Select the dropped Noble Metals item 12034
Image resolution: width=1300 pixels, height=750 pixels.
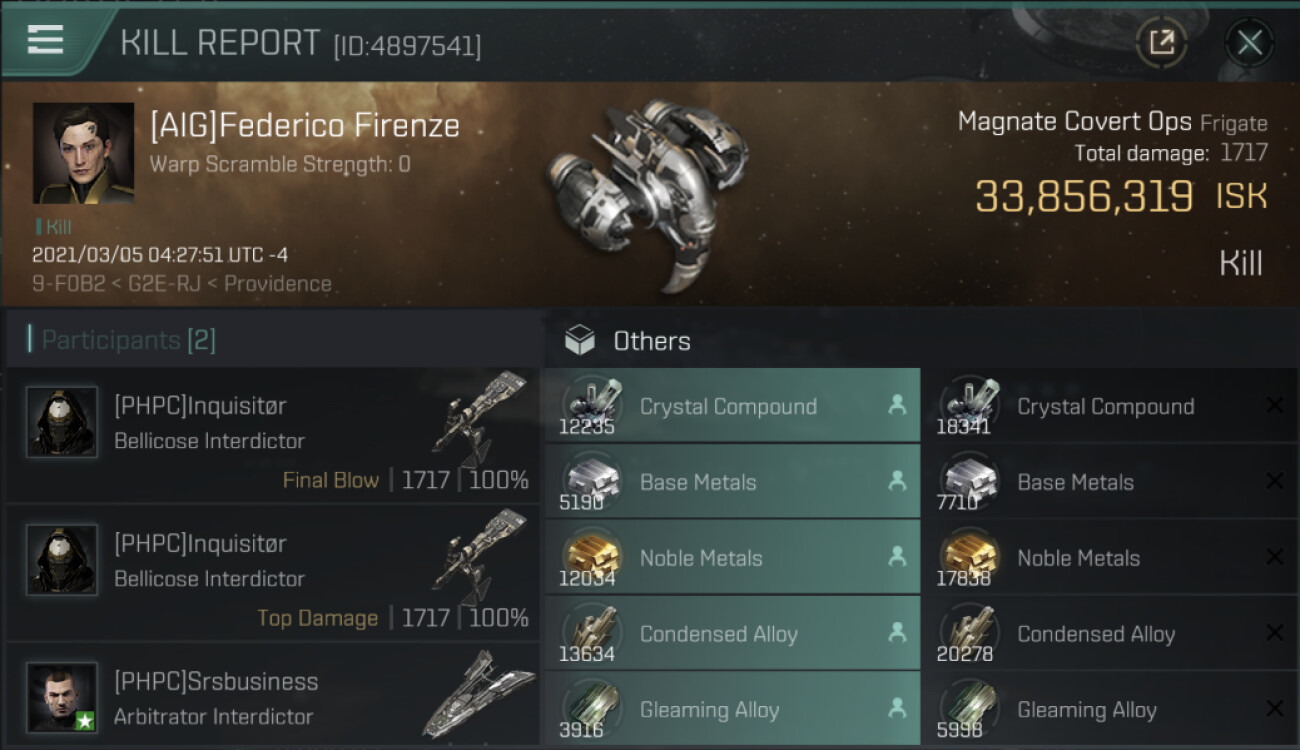coord(732,558)
